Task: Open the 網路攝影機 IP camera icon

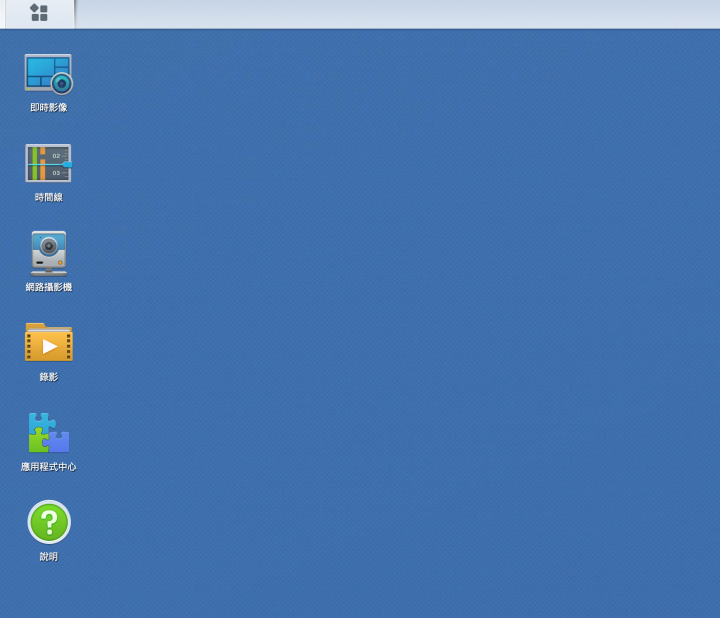Action: click(49, 253)
